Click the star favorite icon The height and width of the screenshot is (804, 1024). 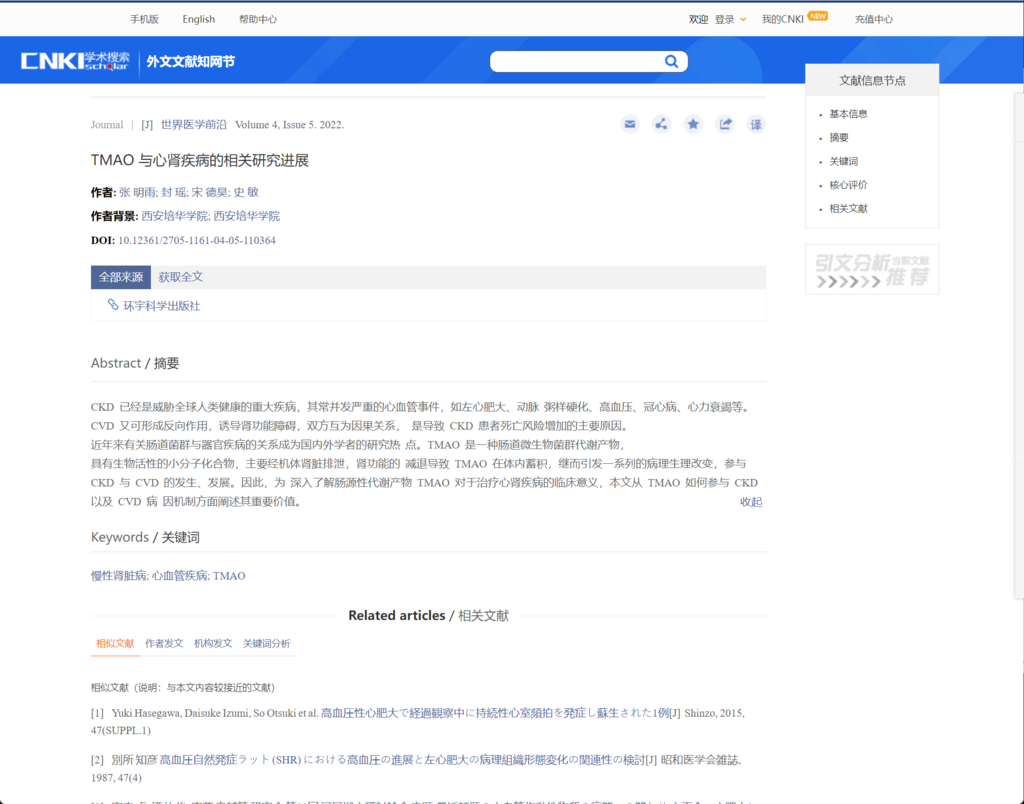pyautogui.click(x=693, y=124)
